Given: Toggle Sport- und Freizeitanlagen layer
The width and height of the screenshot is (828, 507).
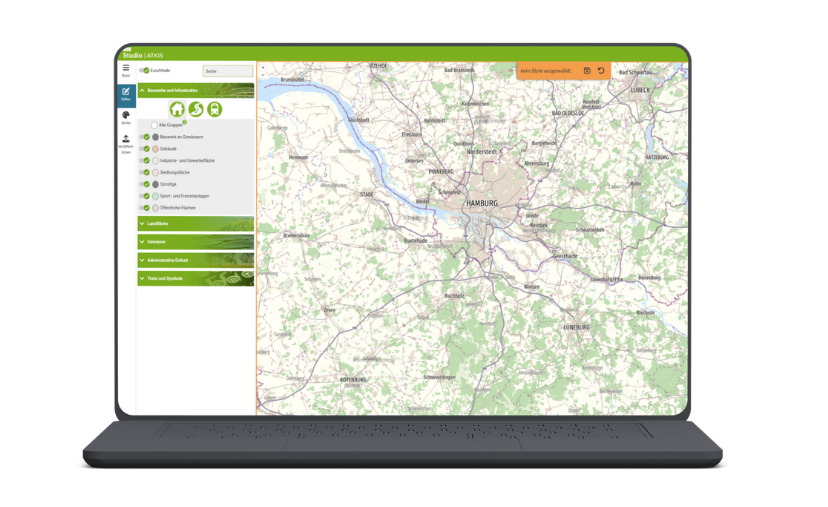Looking at the screenshot, I should 145,196.
